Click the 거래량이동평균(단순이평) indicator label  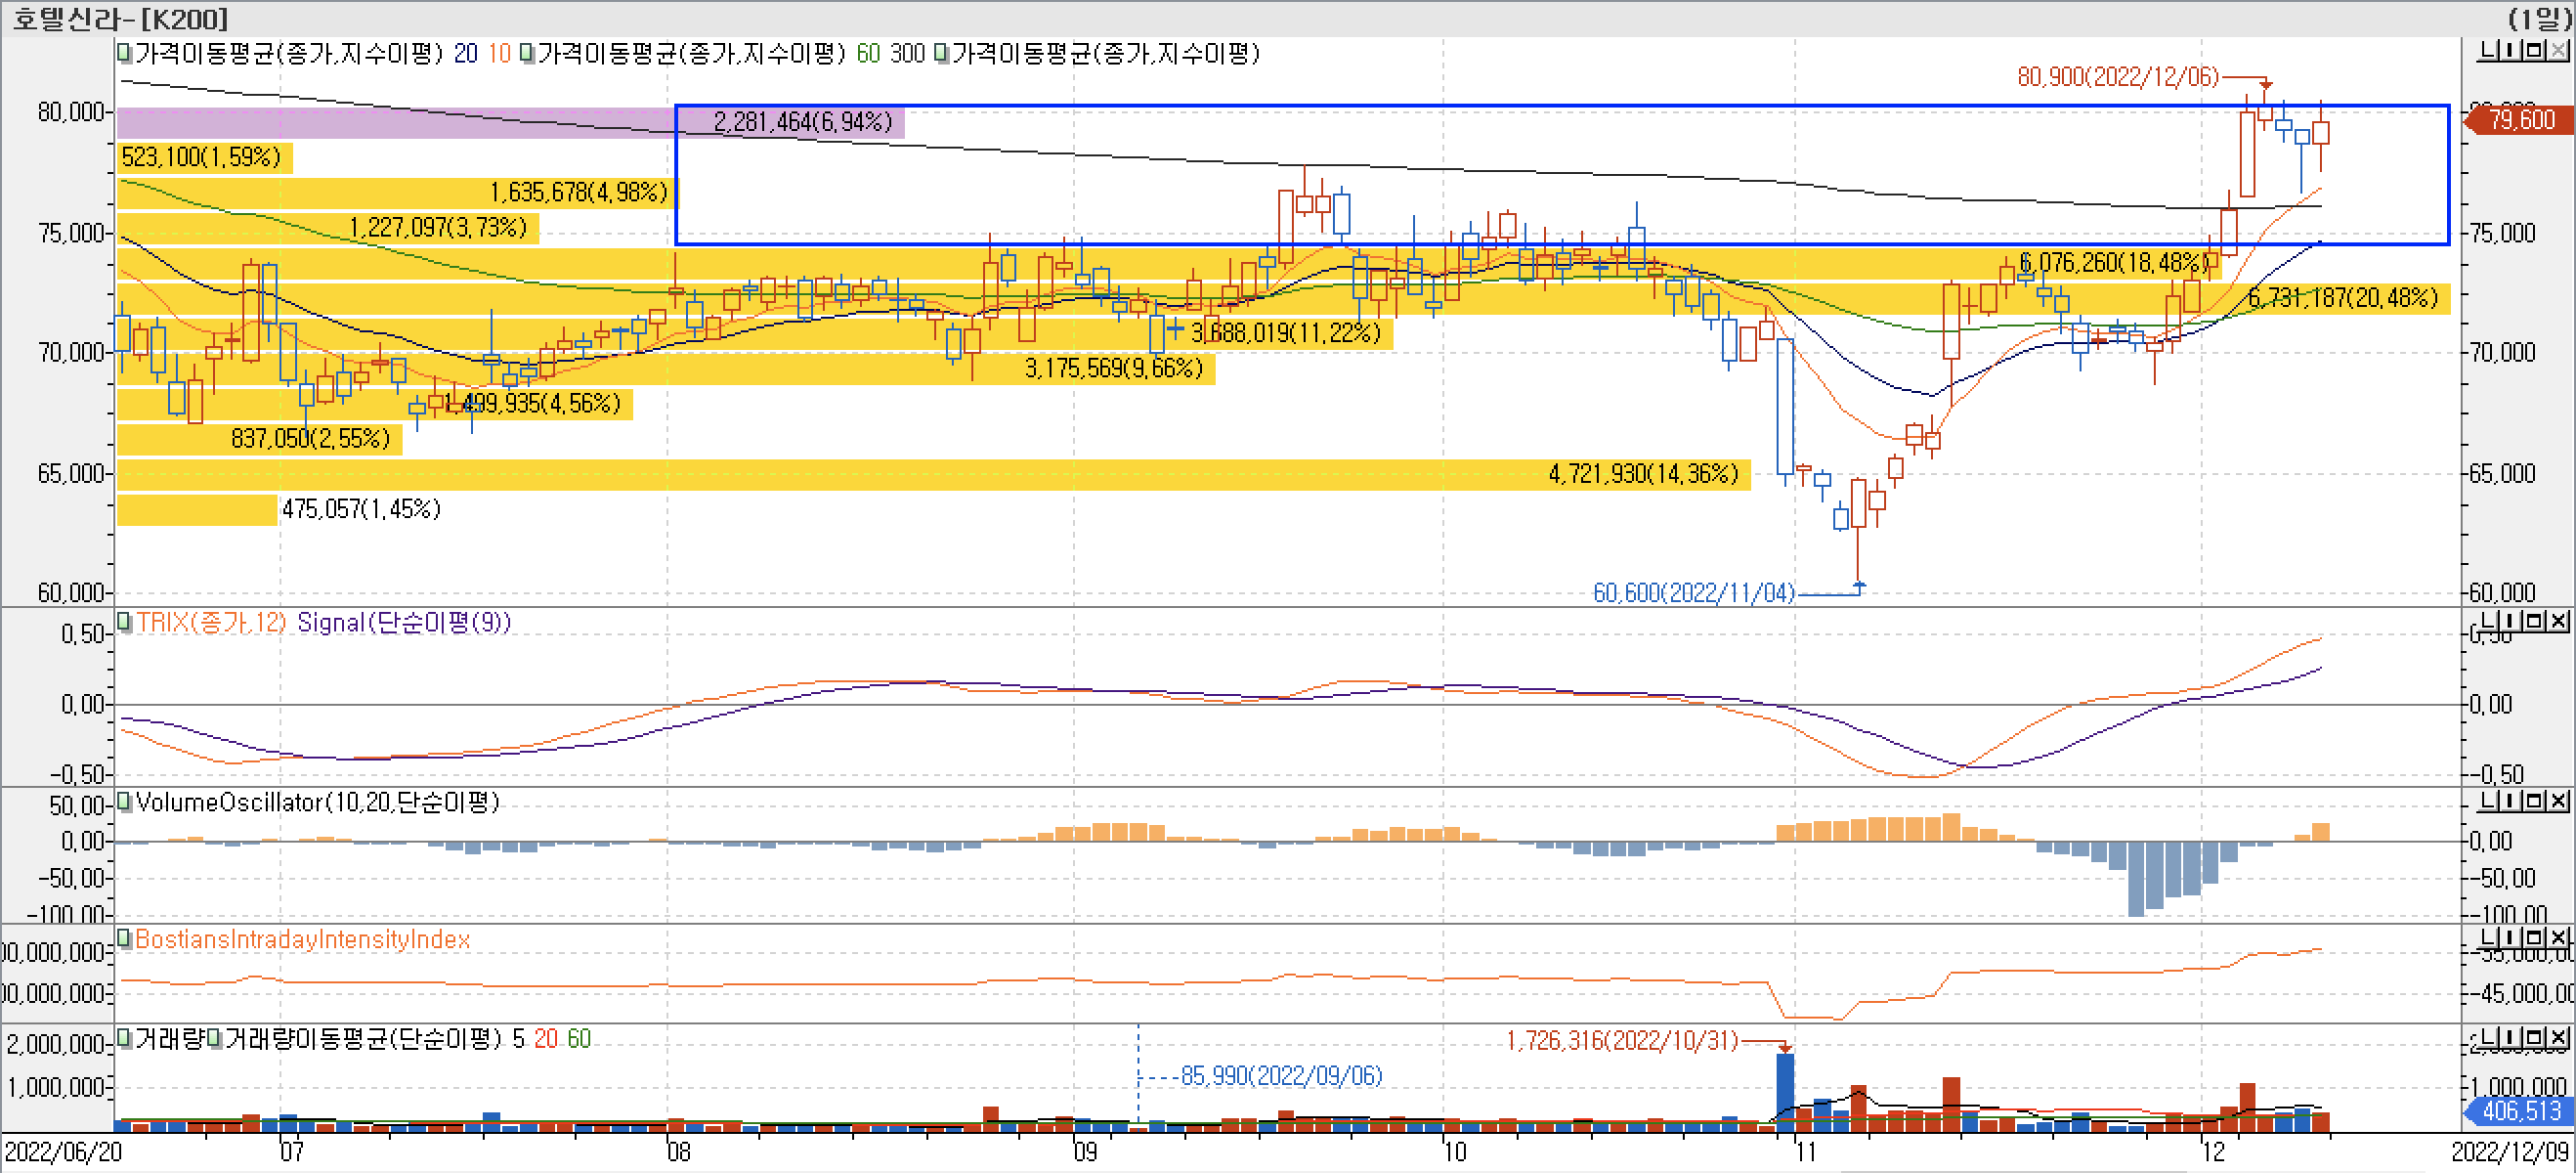pos(362,1039)
